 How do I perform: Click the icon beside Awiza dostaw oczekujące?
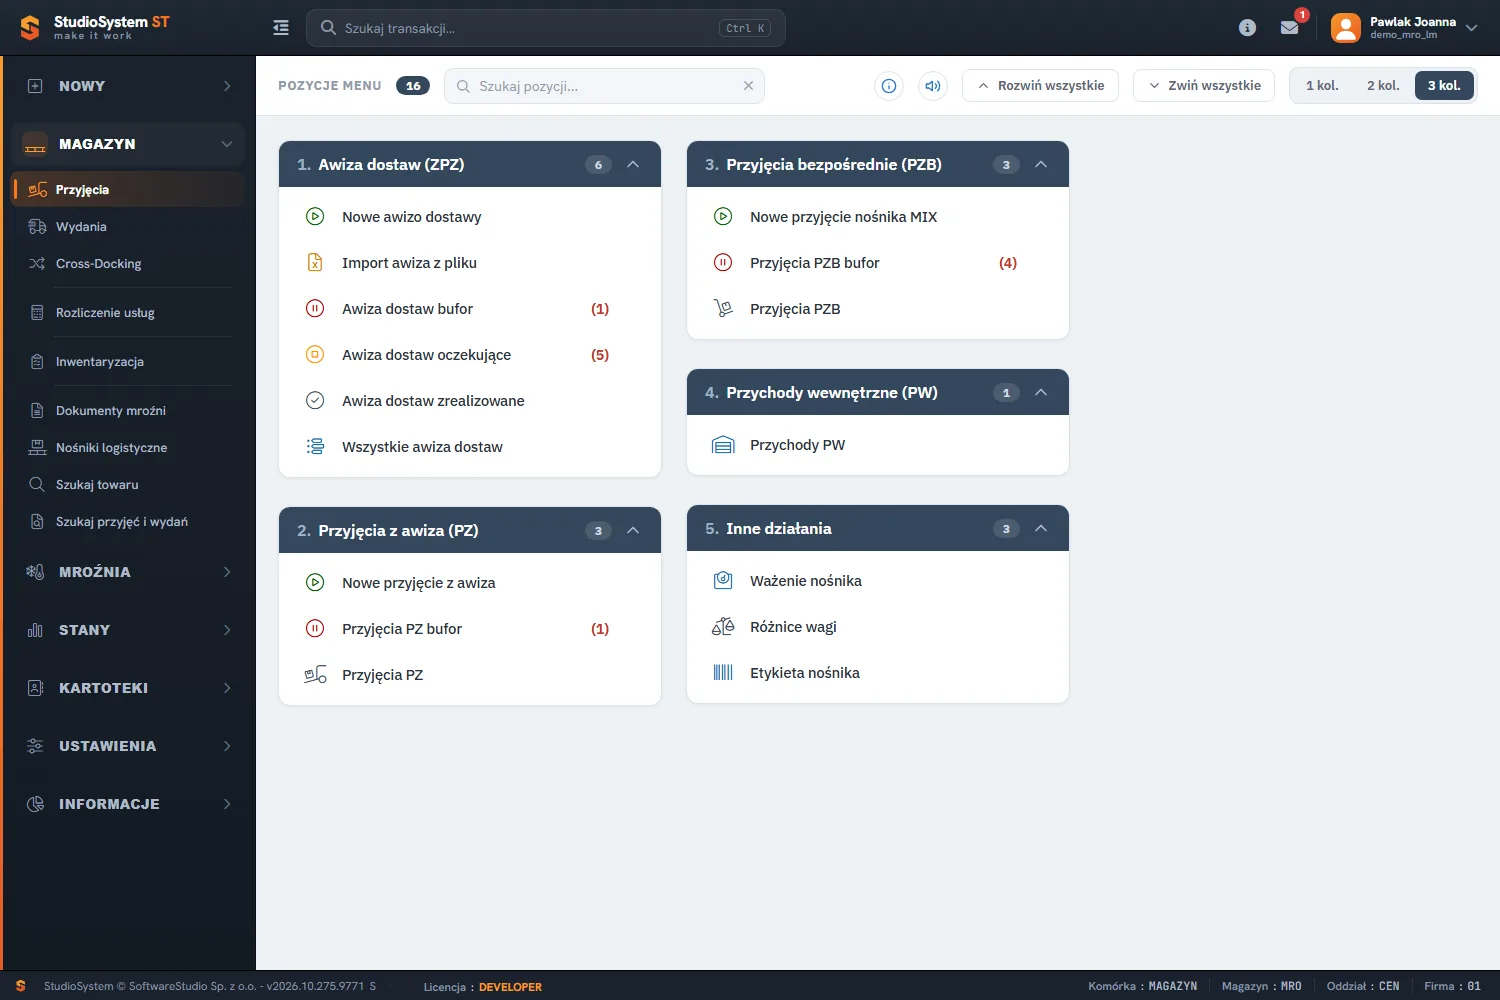(315, 355)
